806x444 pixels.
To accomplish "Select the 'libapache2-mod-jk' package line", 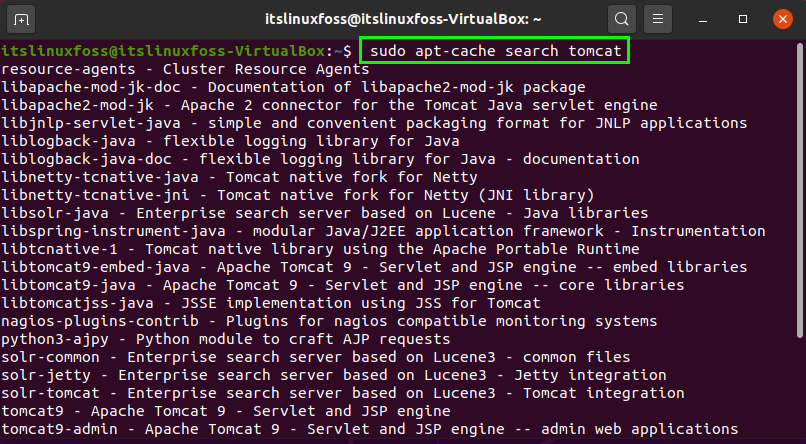I will point(329,105).
